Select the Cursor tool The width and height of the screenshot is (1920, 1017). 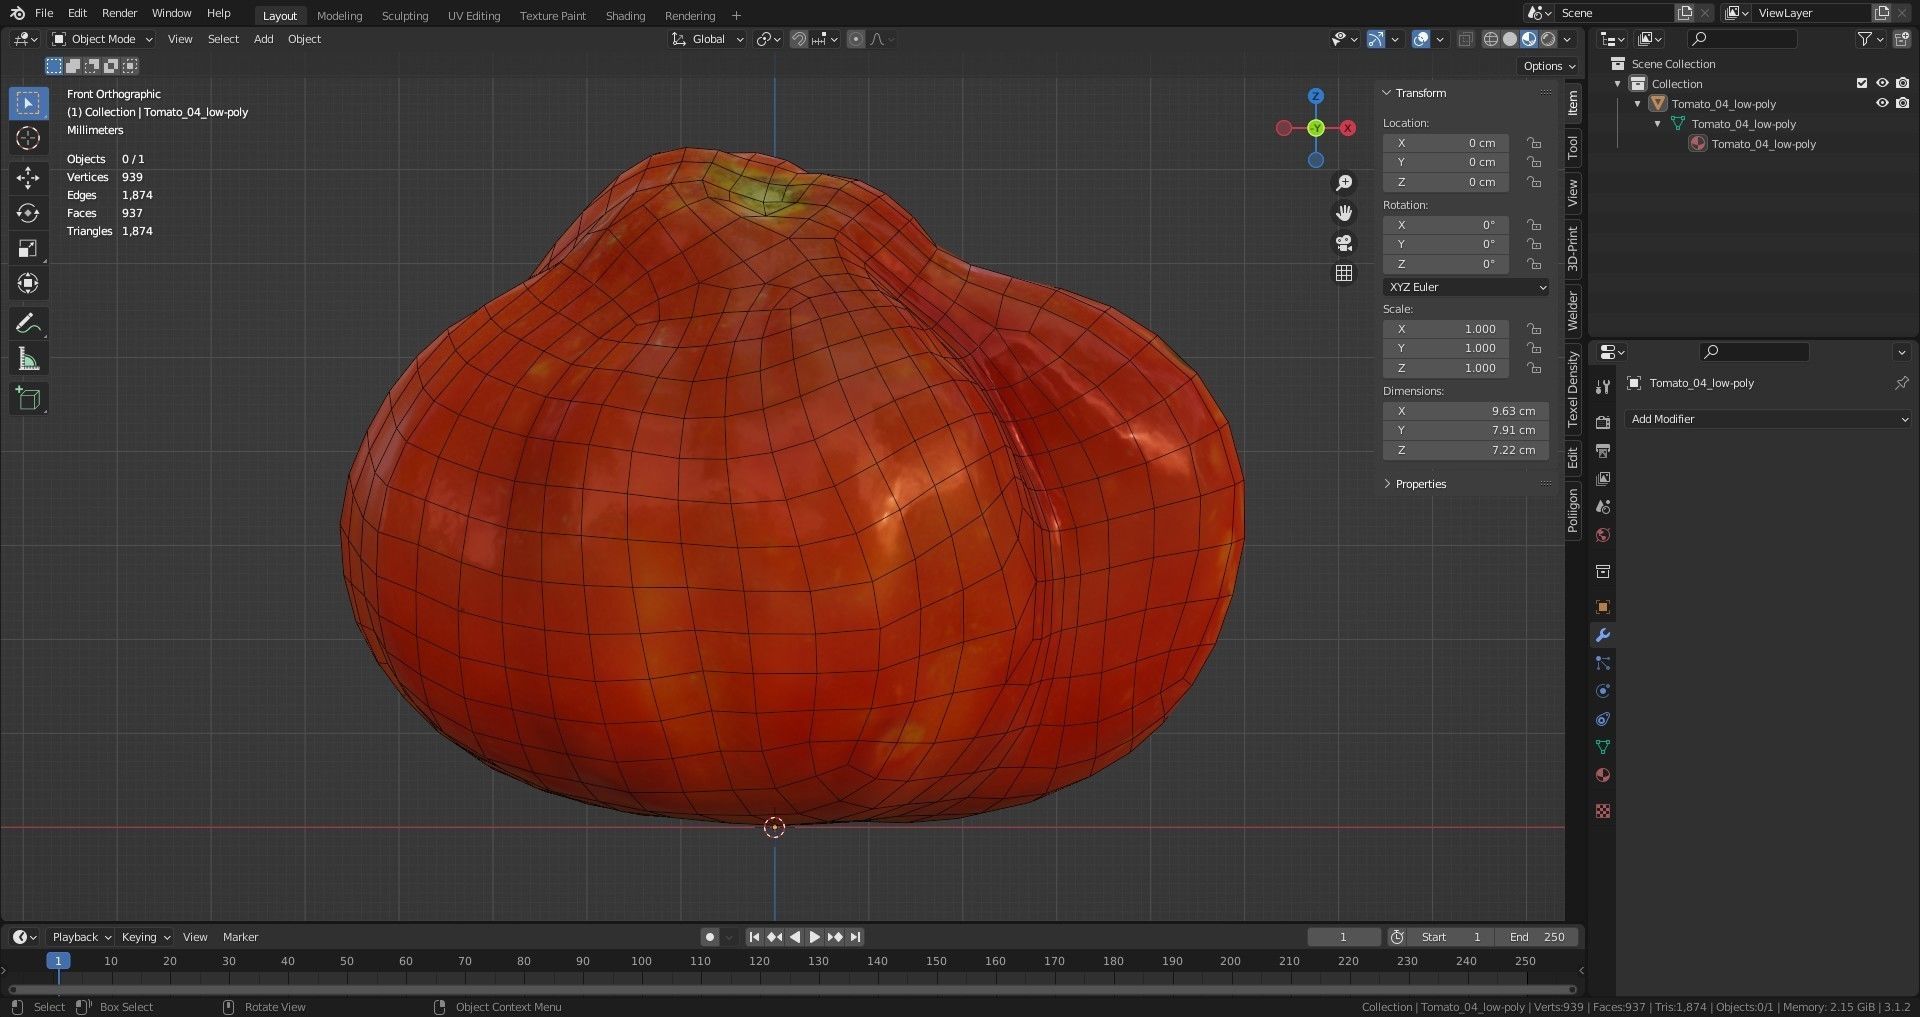(x=28, y=138)
